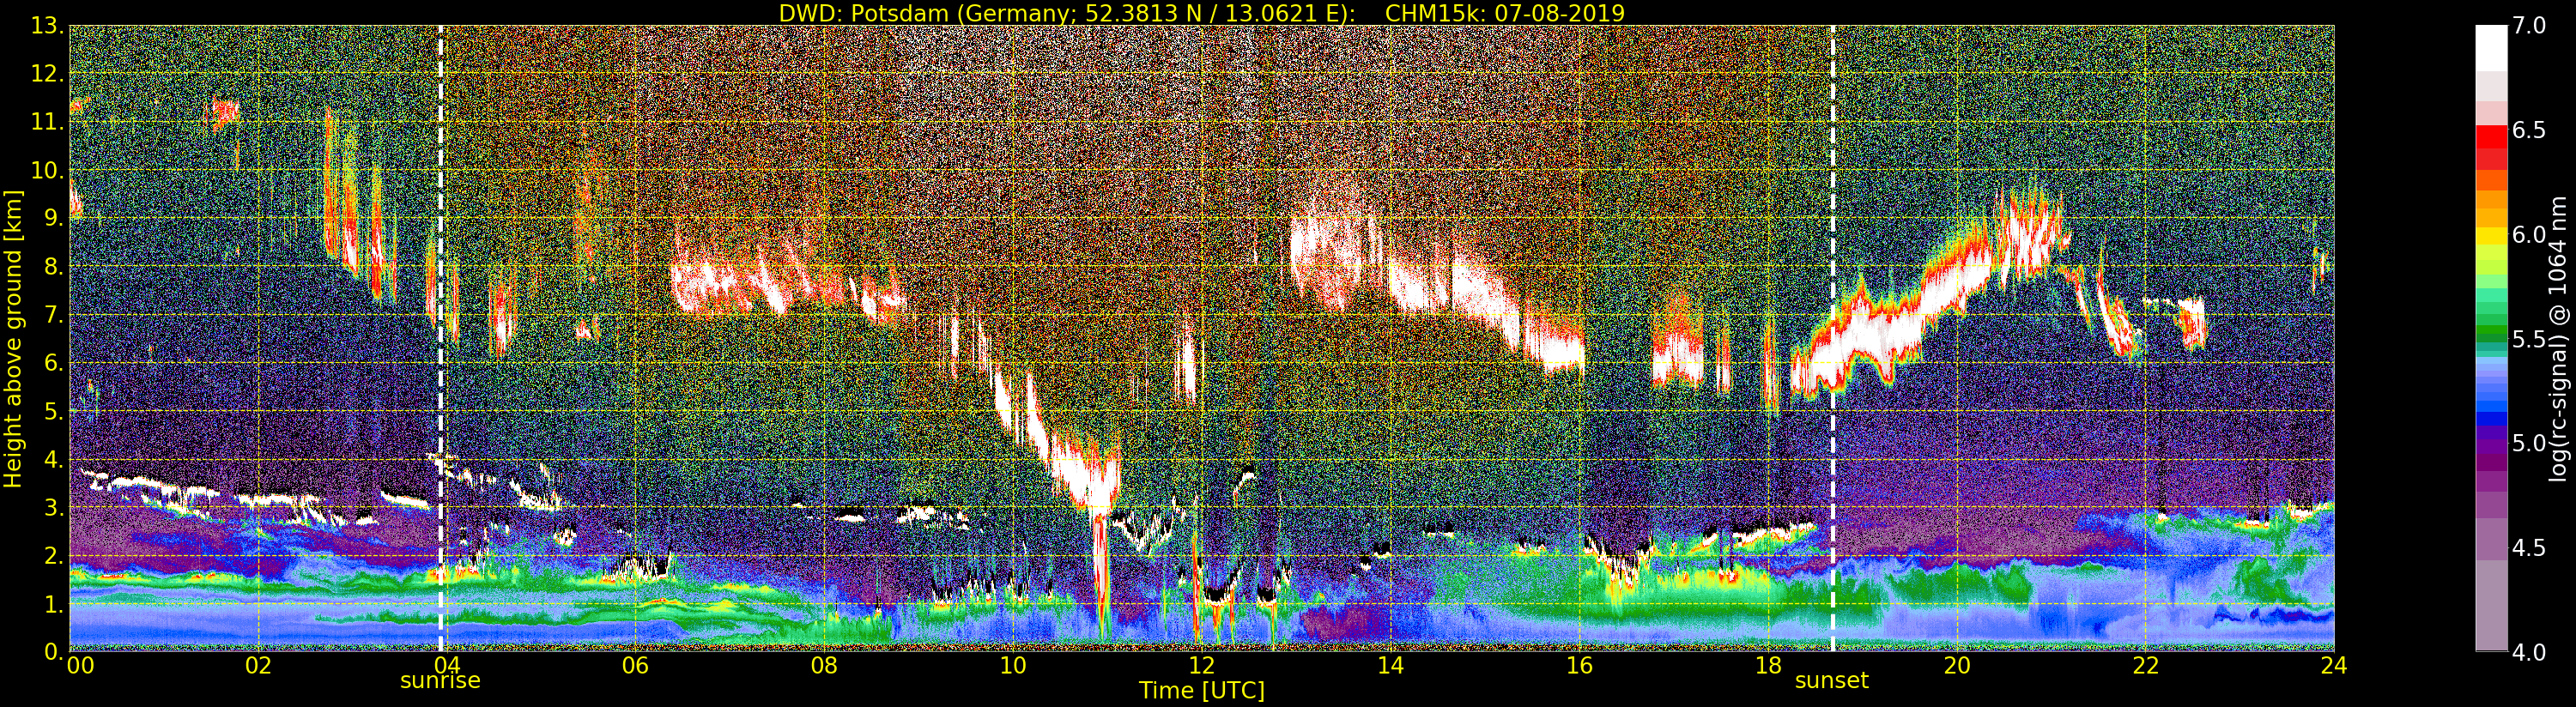Click the "sunset" label below the time axis
This screenshot has width=2576, height=707.
click(x=1832, y=681)
